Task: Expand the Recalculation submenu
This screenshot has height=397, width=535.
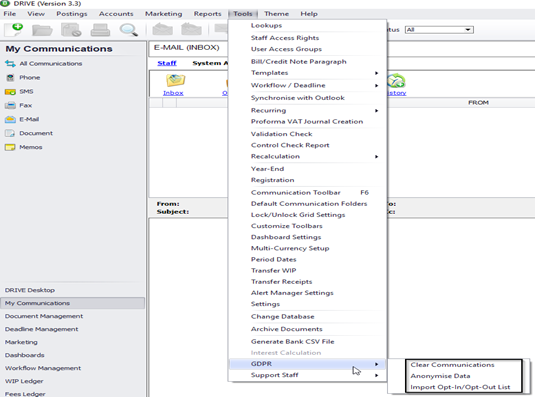Action: (307, 157)
